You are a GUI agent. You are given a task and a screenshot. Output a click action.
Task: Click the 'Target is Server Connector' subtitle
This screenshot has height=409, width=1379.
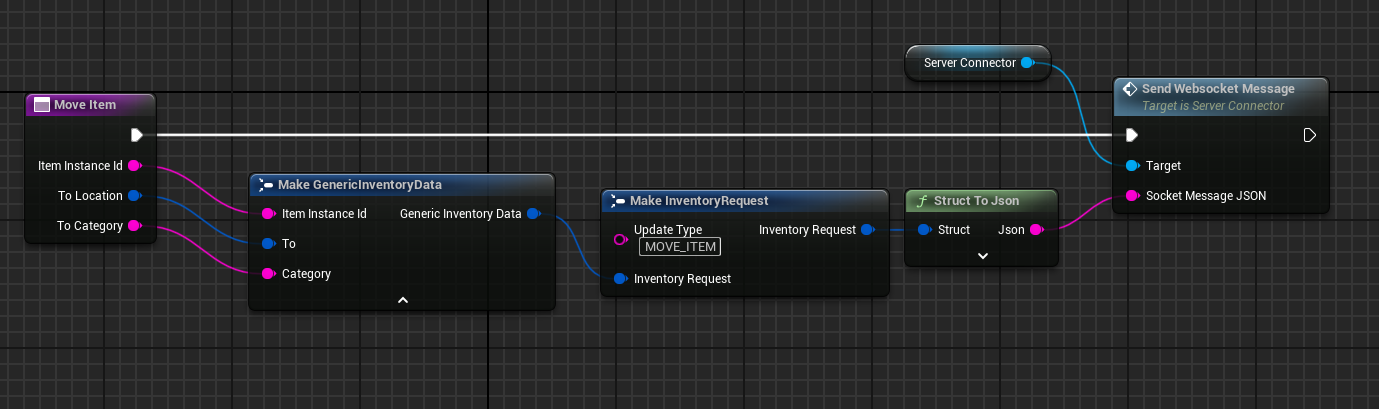coord(1213,105)
